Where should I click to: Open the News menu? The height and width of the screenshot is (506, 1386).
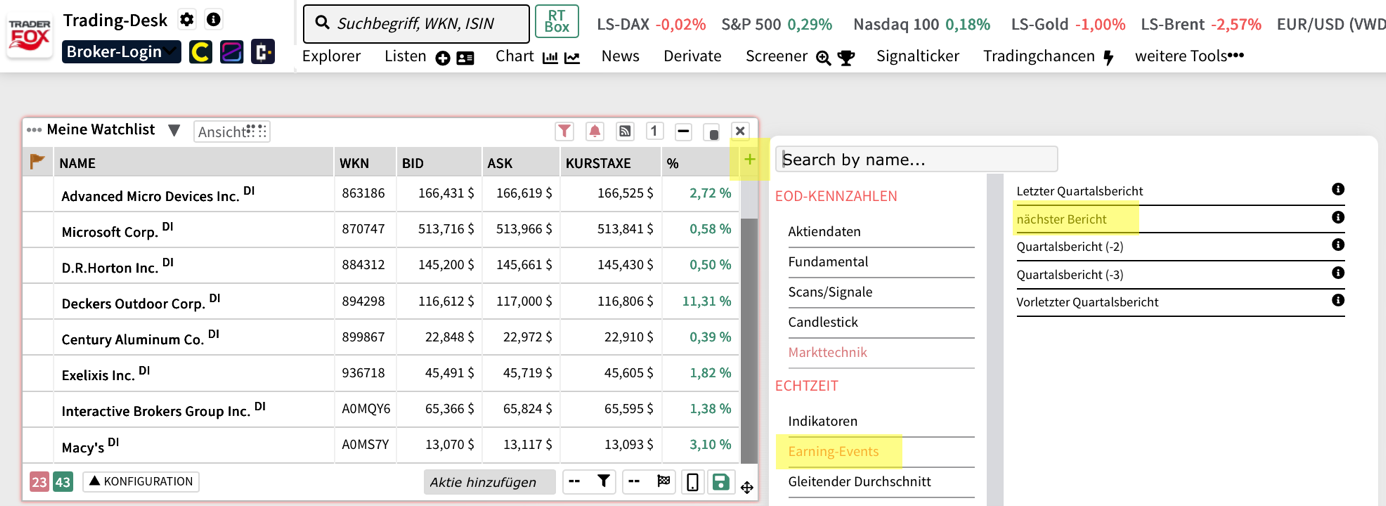pyautogui.click(x=620, y=56)
